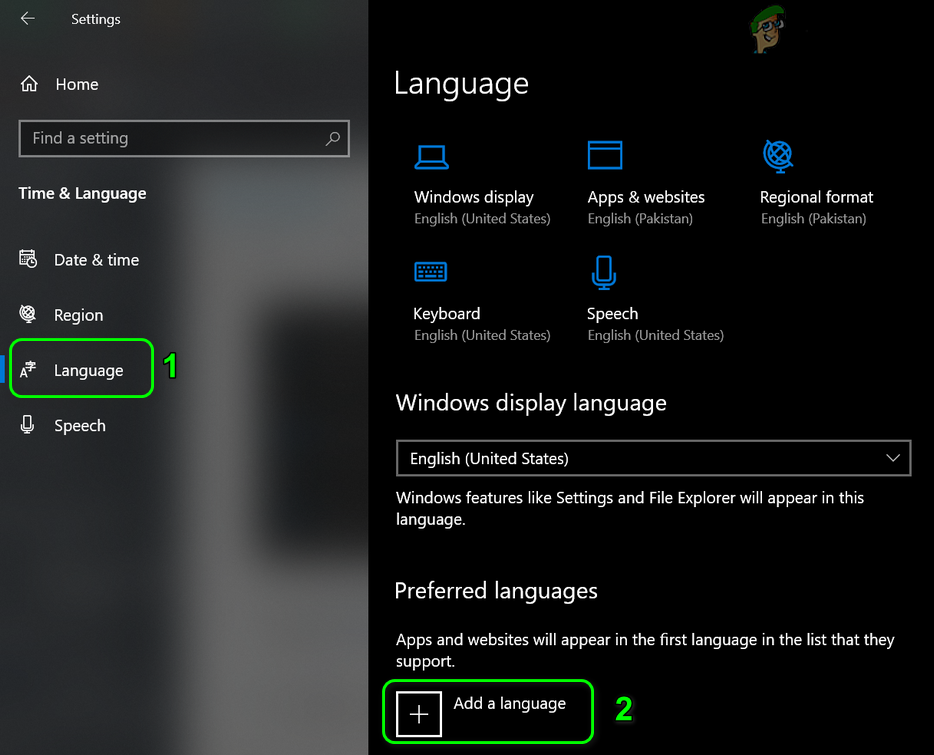Click the Home house icon
The height and width of the screenshot is (755, 934).
29,83
